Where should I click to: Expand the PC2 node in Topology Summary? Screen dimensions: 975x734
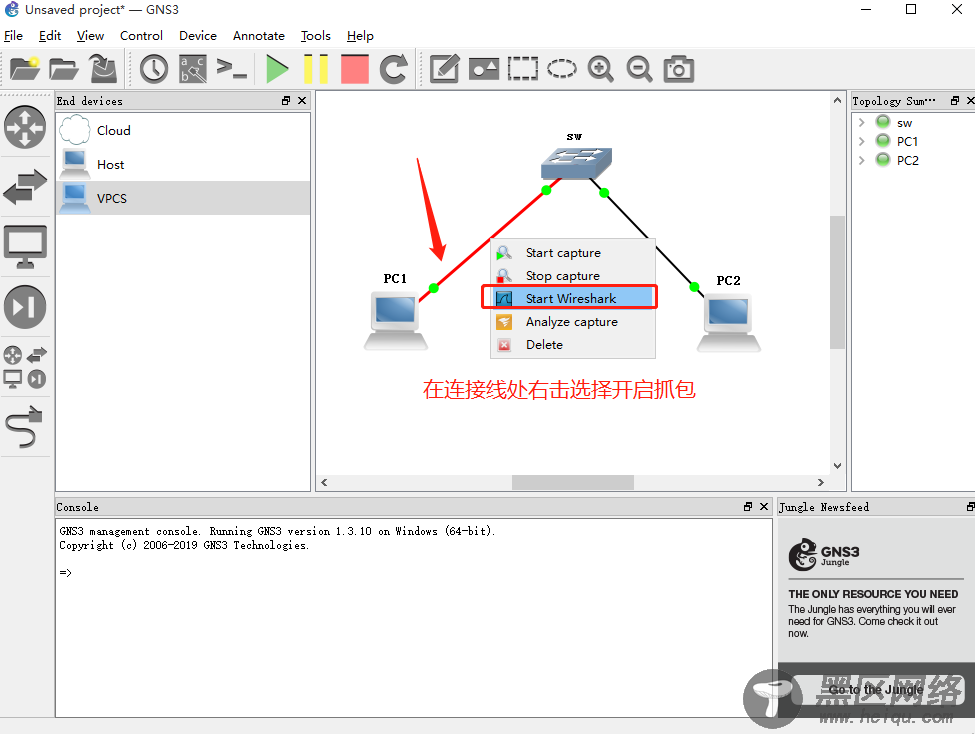point(861,160)
